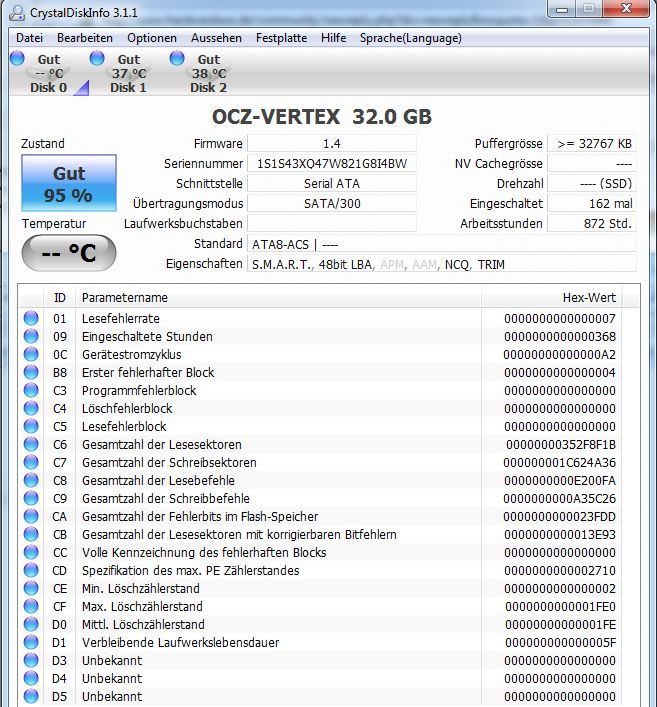Close the CrystalDiskInfo window
The height and width of the screenshot is (707, 657).
pos(626,9)
